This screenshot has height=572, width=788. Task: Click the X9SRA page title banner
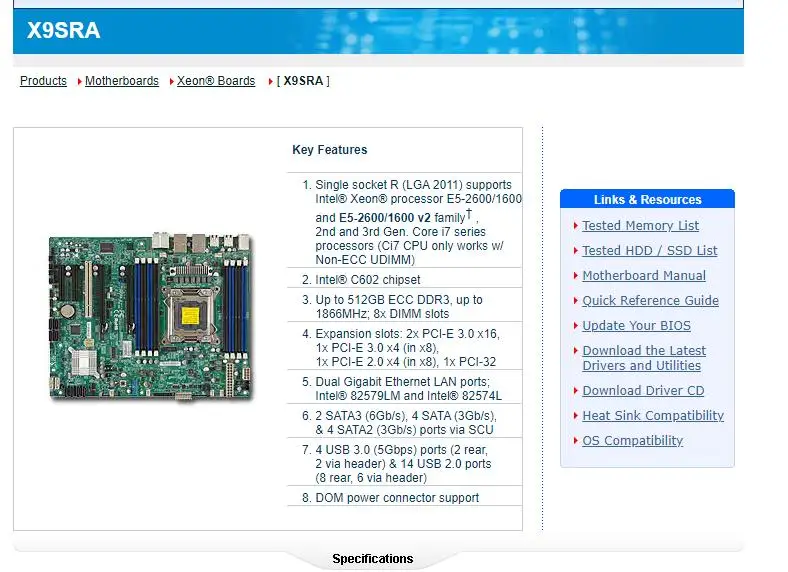point(378,31)
